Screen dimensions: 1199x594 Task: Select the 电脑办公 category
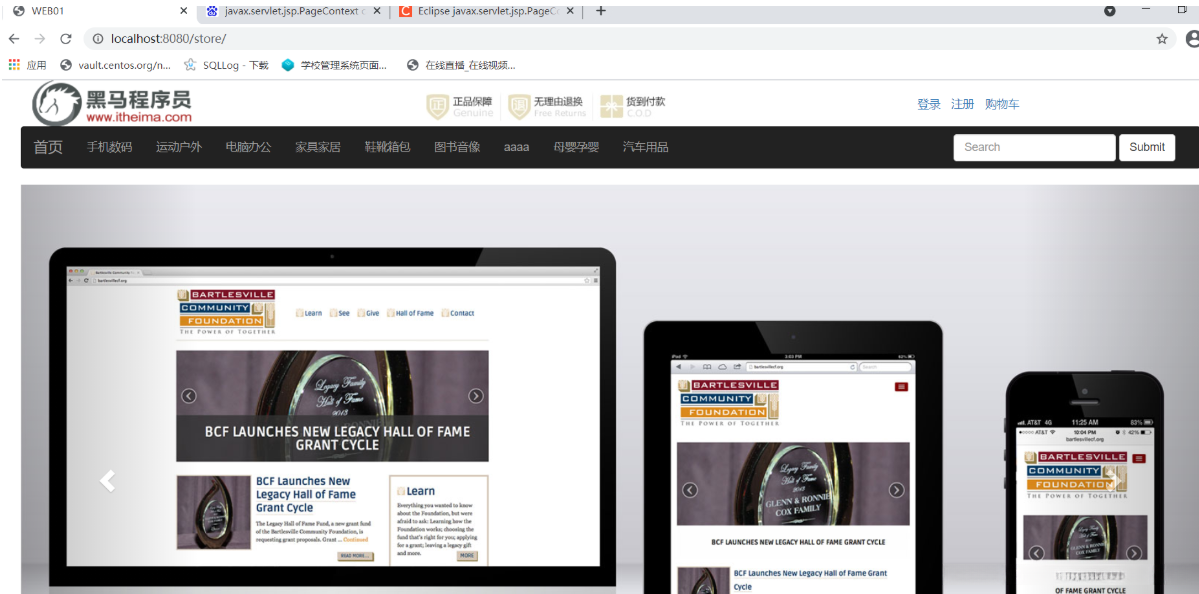(249, 147)
